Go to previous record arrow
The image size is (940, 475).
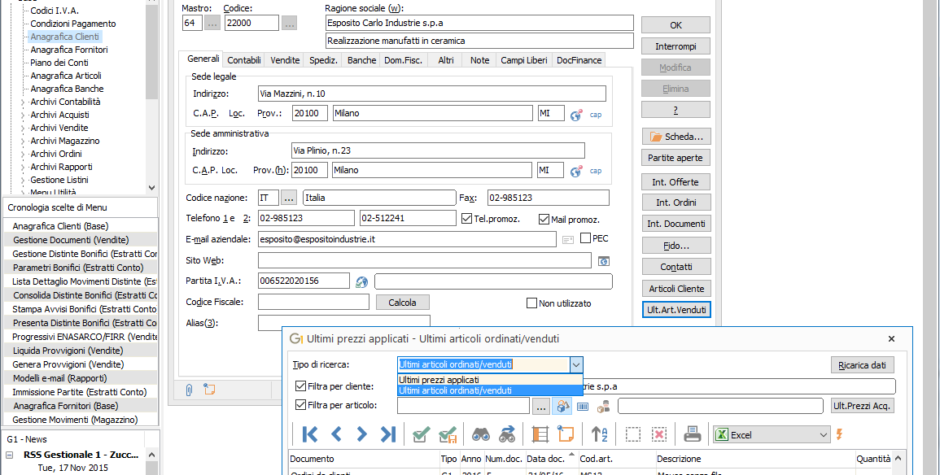pyautogui.click(x=336, y=434)
